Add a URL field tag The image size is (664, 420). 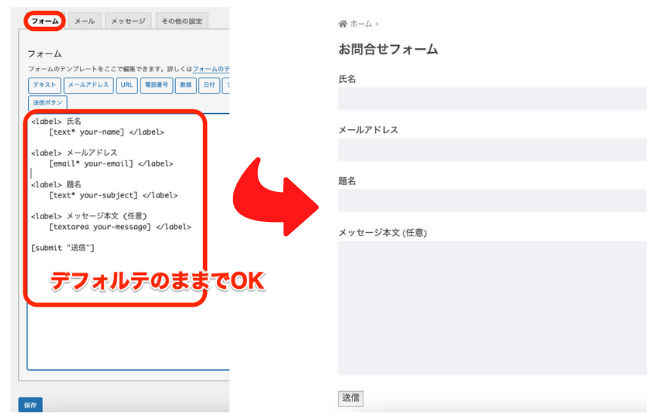coord(127,85)
